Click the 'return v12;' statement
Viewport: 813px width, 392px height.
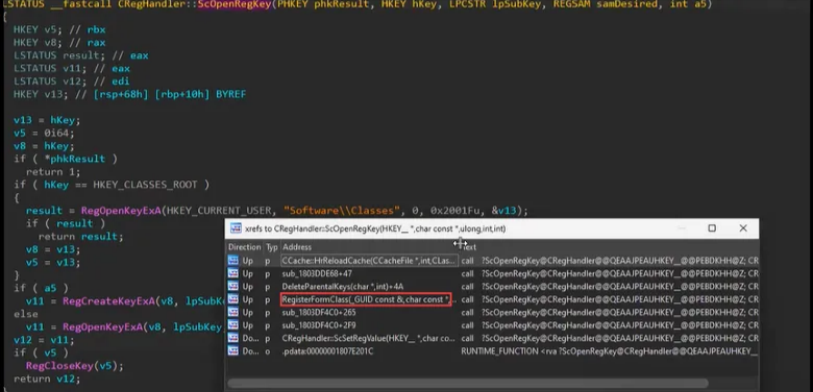coord(47,379)
